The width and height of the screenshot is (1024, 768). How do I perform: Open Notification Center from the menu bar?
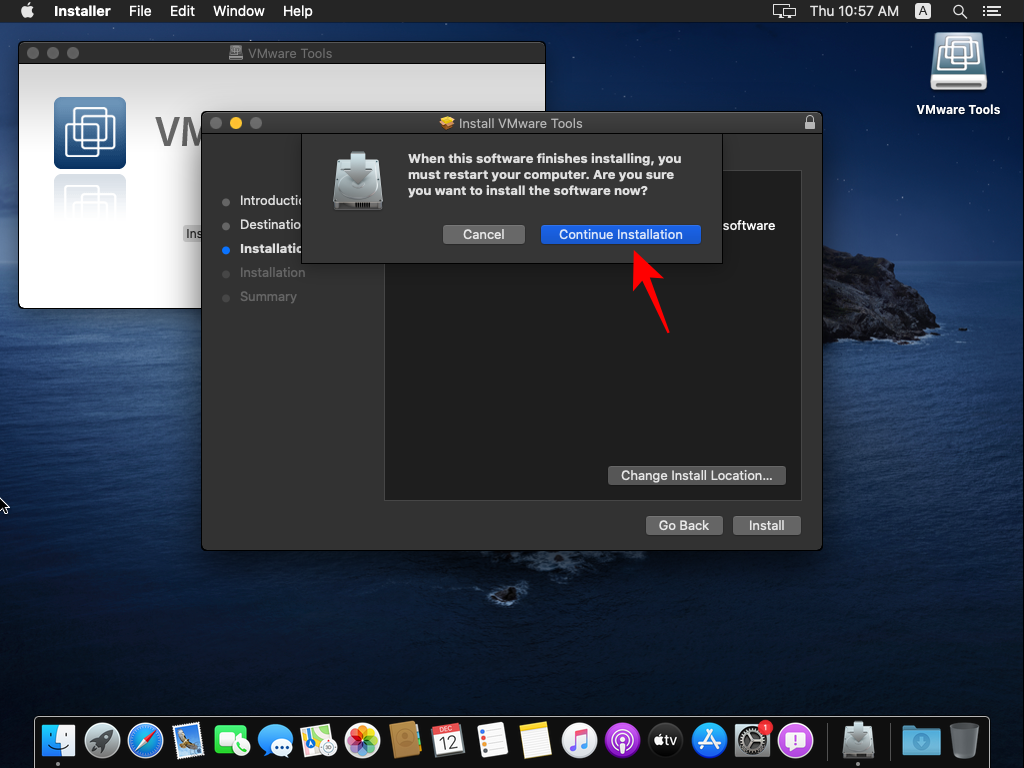[992, 11]
